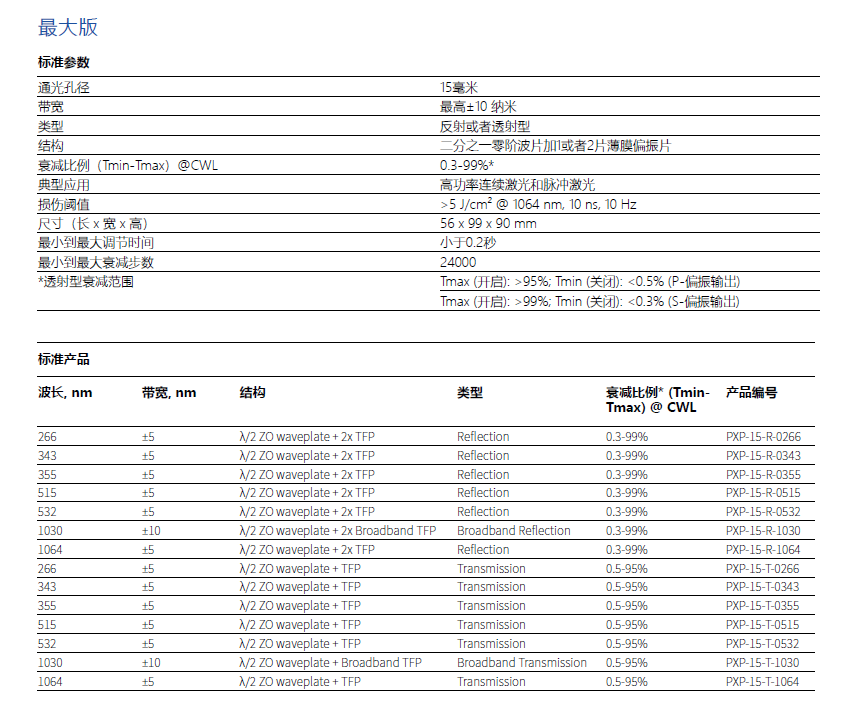Click the P-偏振输出 transmission range line

pyautogui.click(x=589, y=282)
